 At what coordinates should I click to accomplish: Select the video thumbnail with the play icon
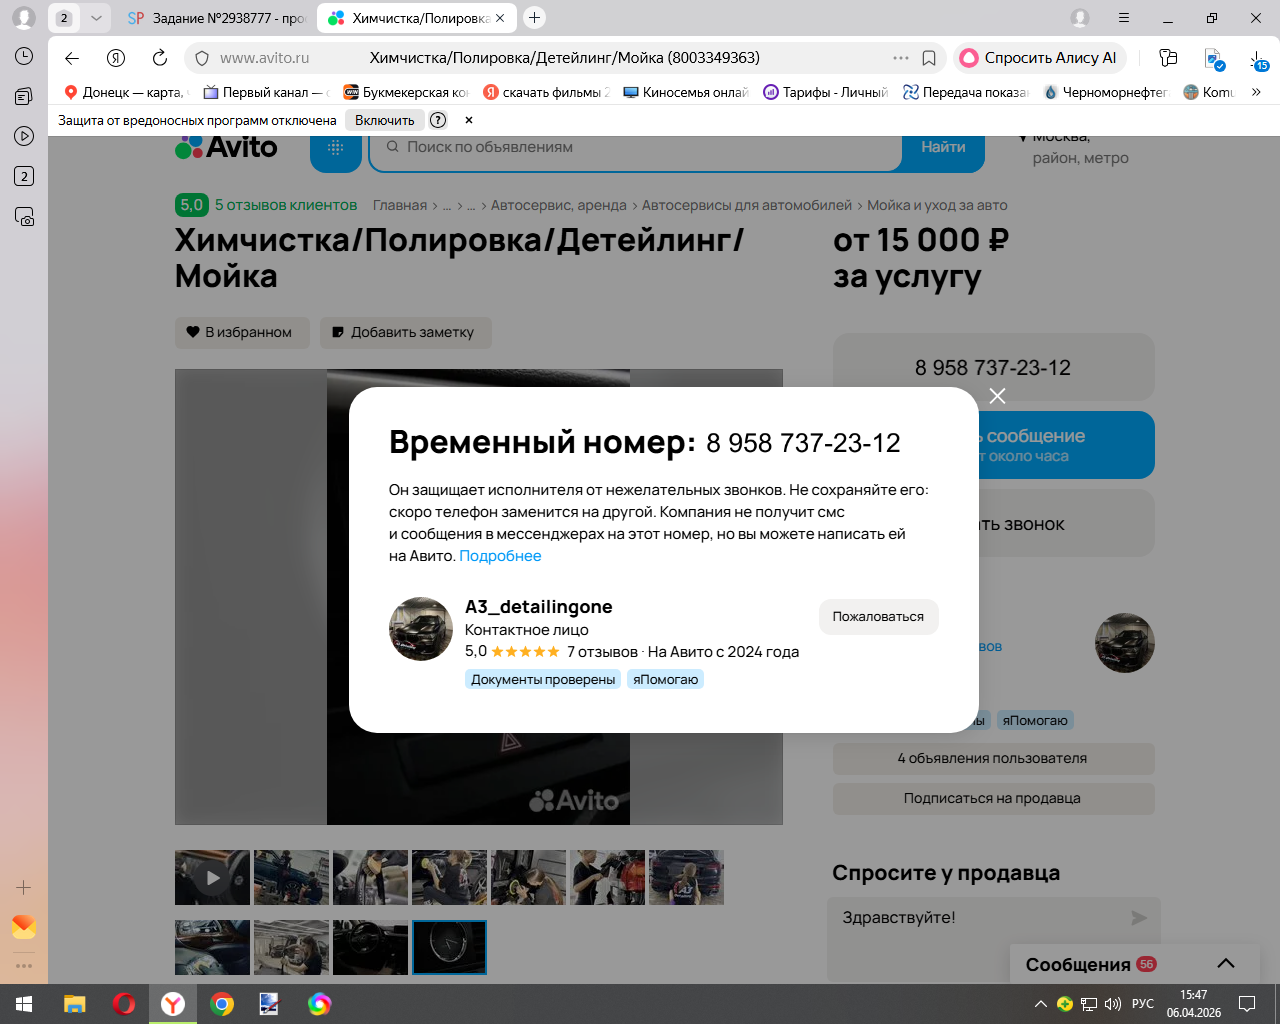(212, 877)
